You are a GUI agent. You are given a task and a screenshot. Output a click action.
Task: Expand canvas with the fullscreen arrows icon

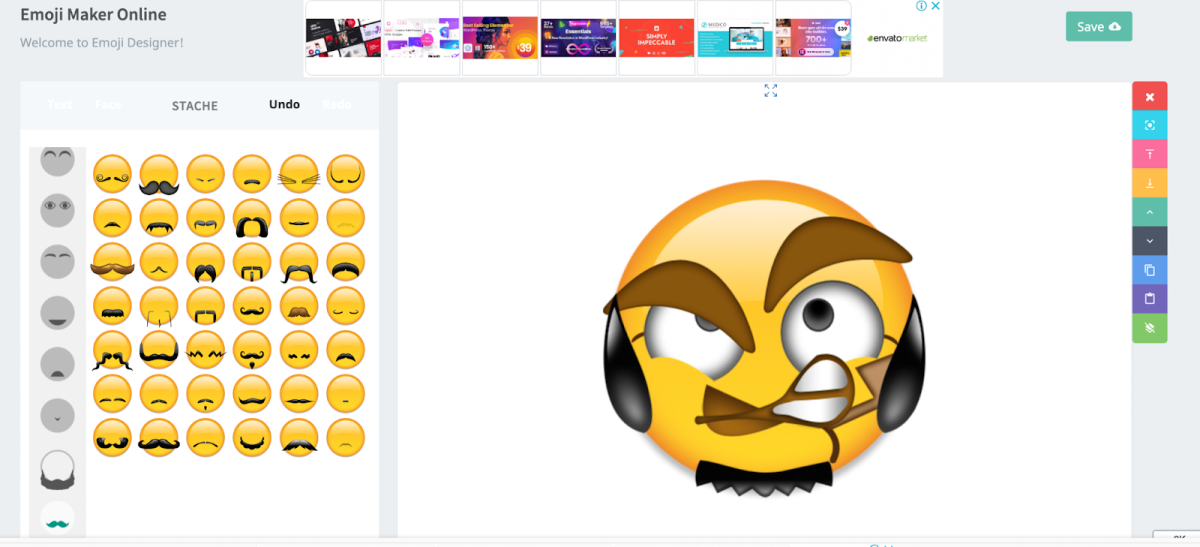point(771,91)
